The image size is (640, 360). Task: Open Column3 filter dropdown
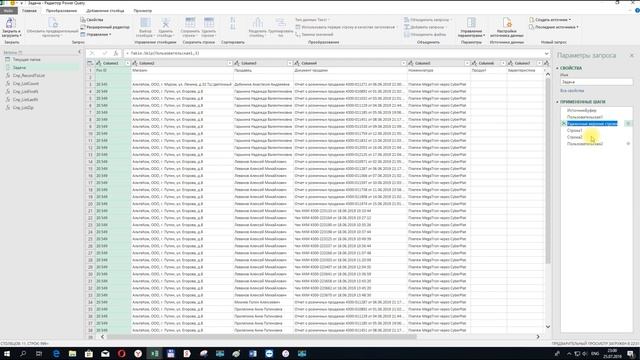pos(290,63)
